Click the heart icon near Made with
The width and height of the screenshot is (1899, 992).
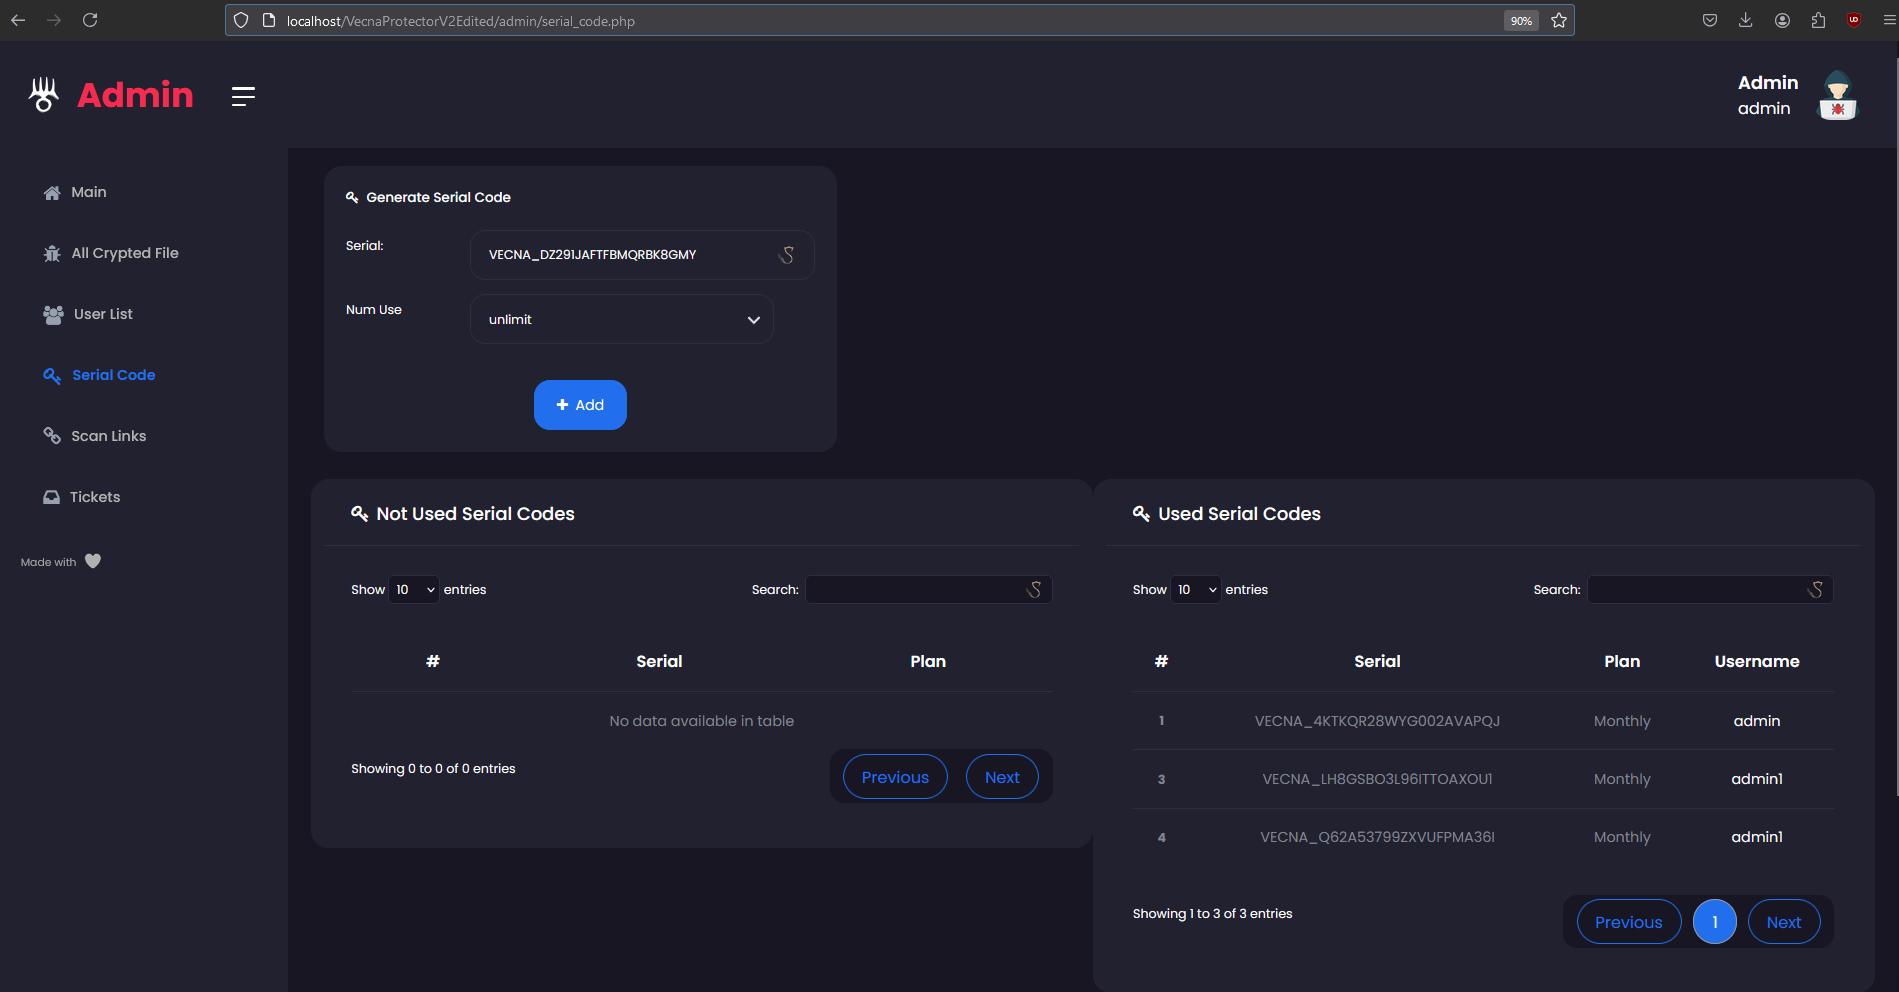(93, 561)
